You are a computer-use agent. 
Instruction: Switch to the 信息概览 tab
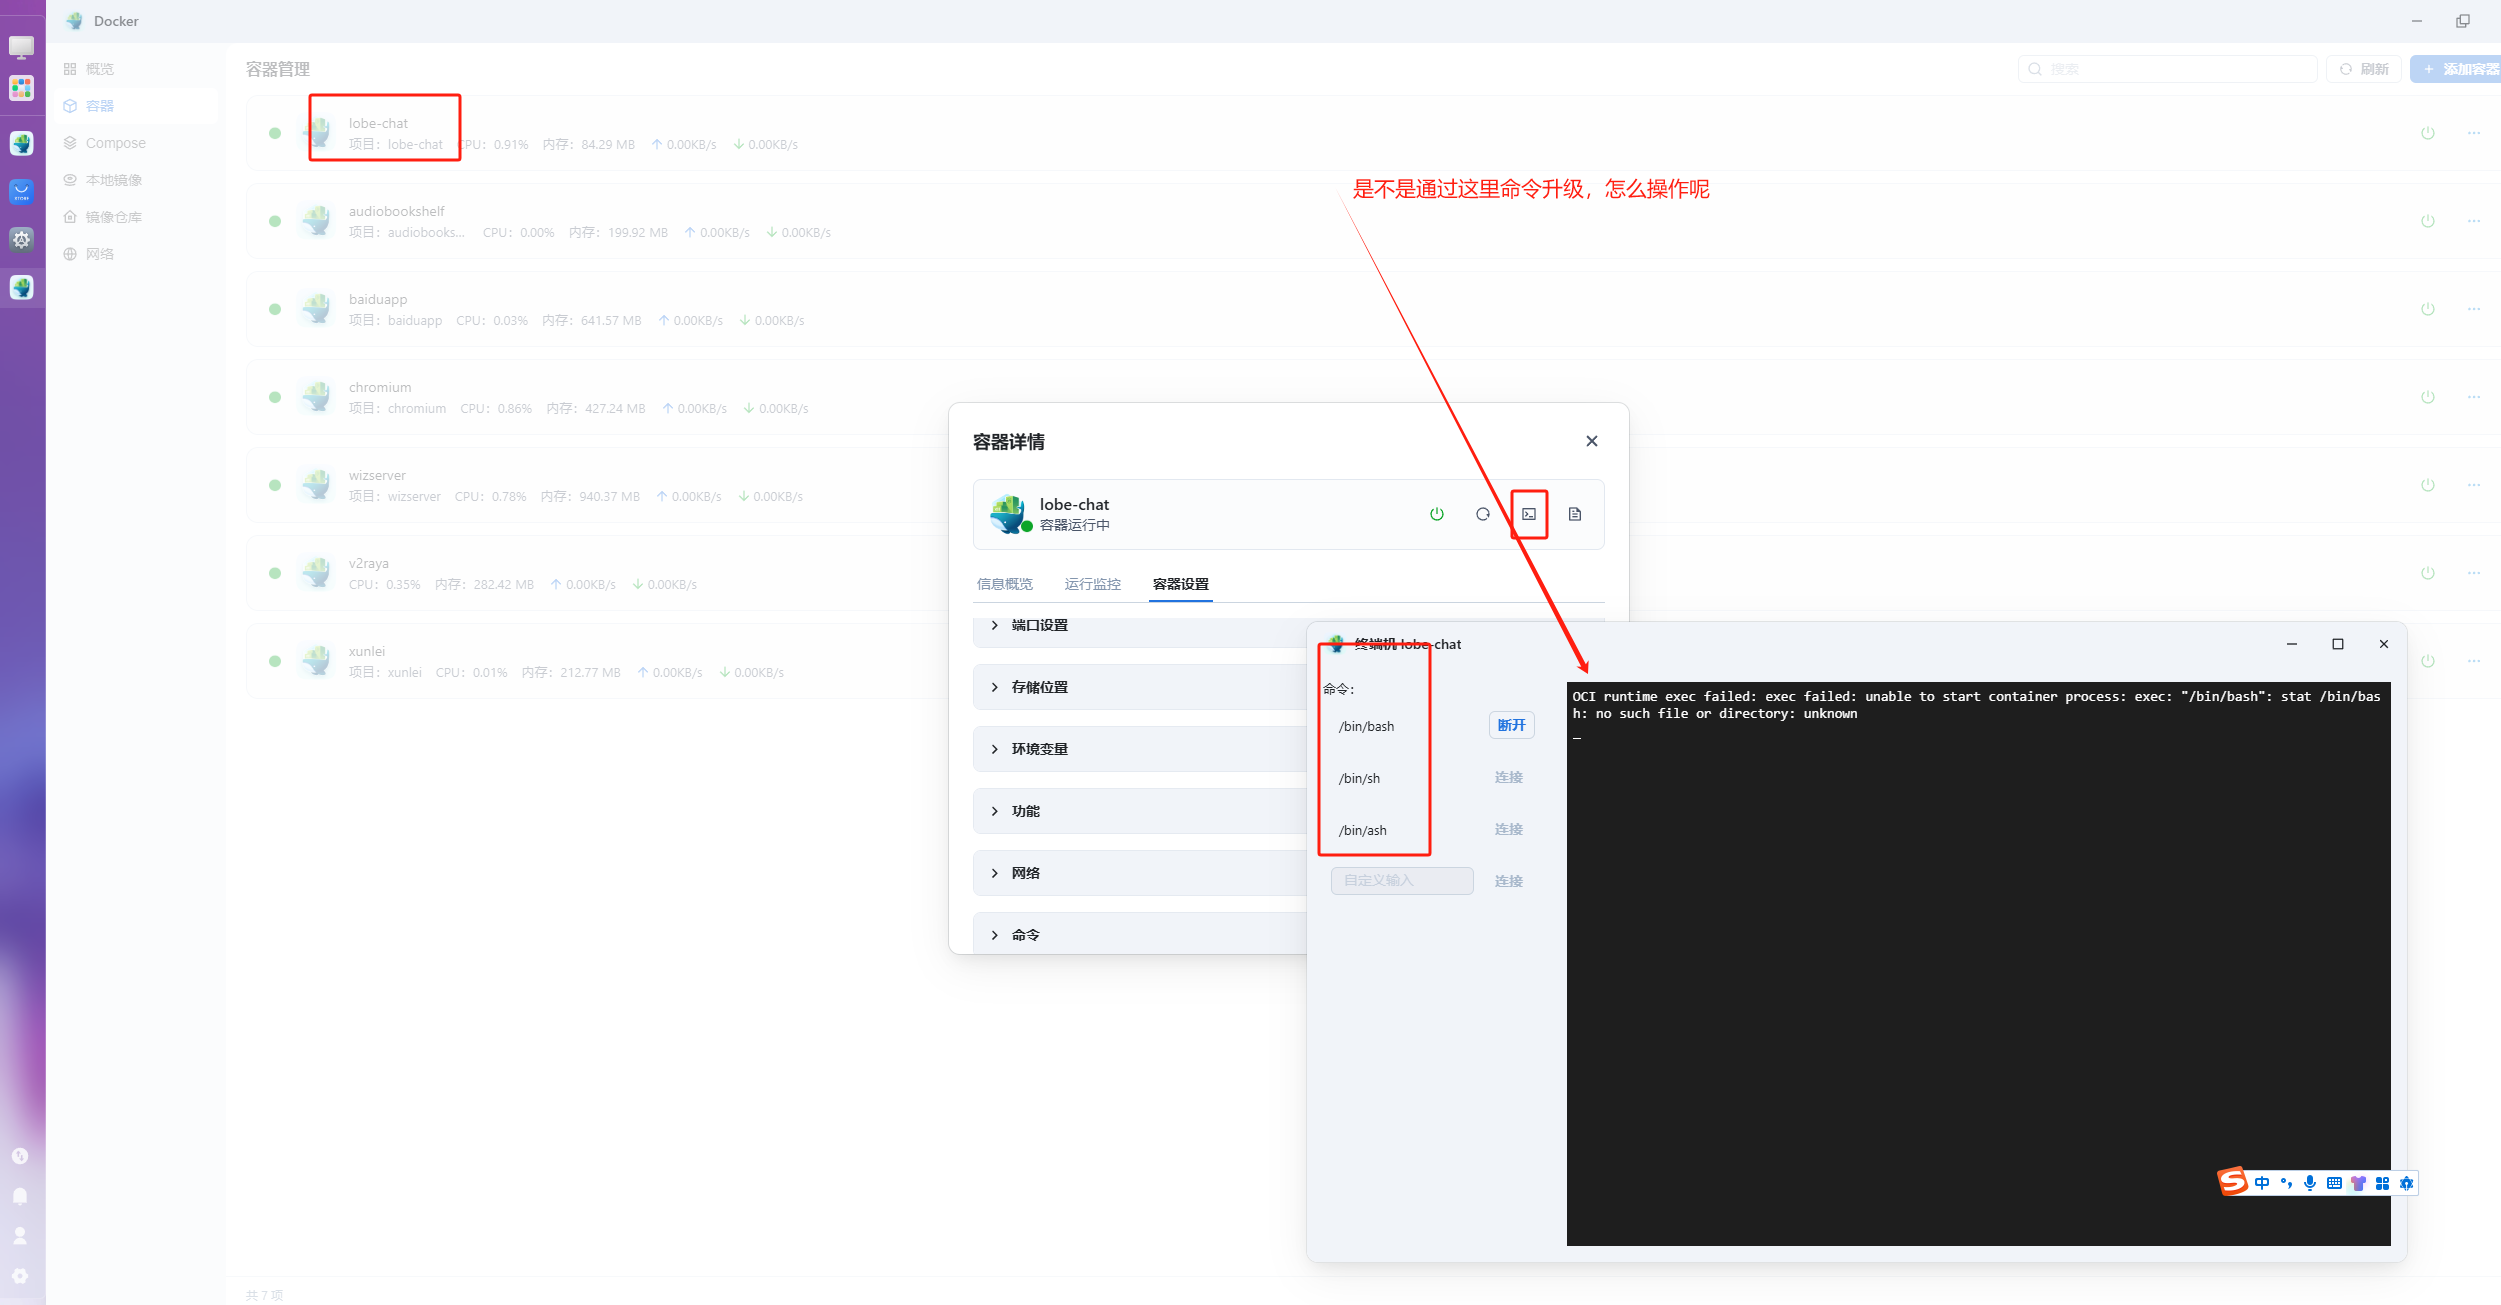point(1004,584)
